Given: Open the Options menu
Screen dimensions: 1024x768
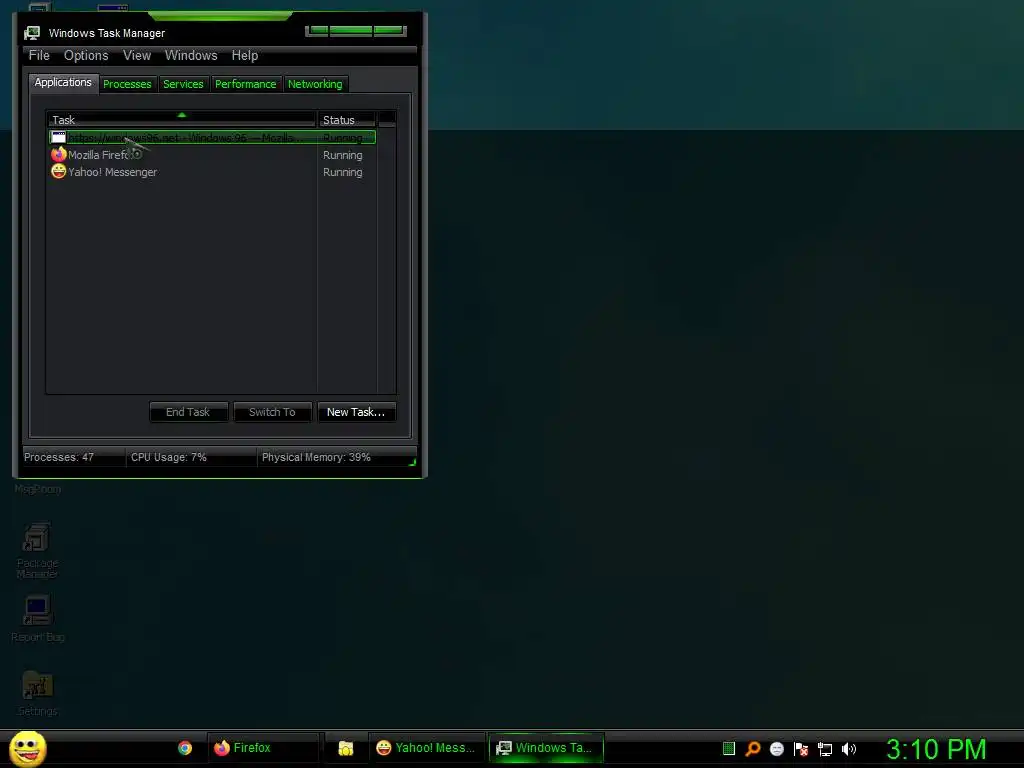Looking at the screenshot, I should coord(86,56).
